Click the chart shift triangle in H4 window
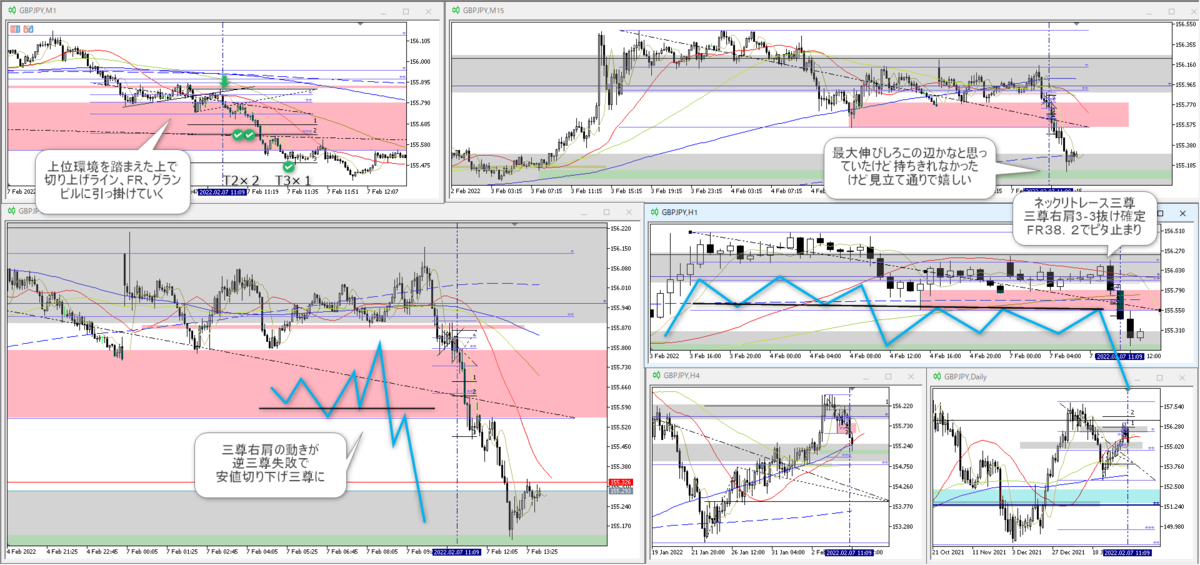The width and height of the screenshot is (1200, 565). 852,389
